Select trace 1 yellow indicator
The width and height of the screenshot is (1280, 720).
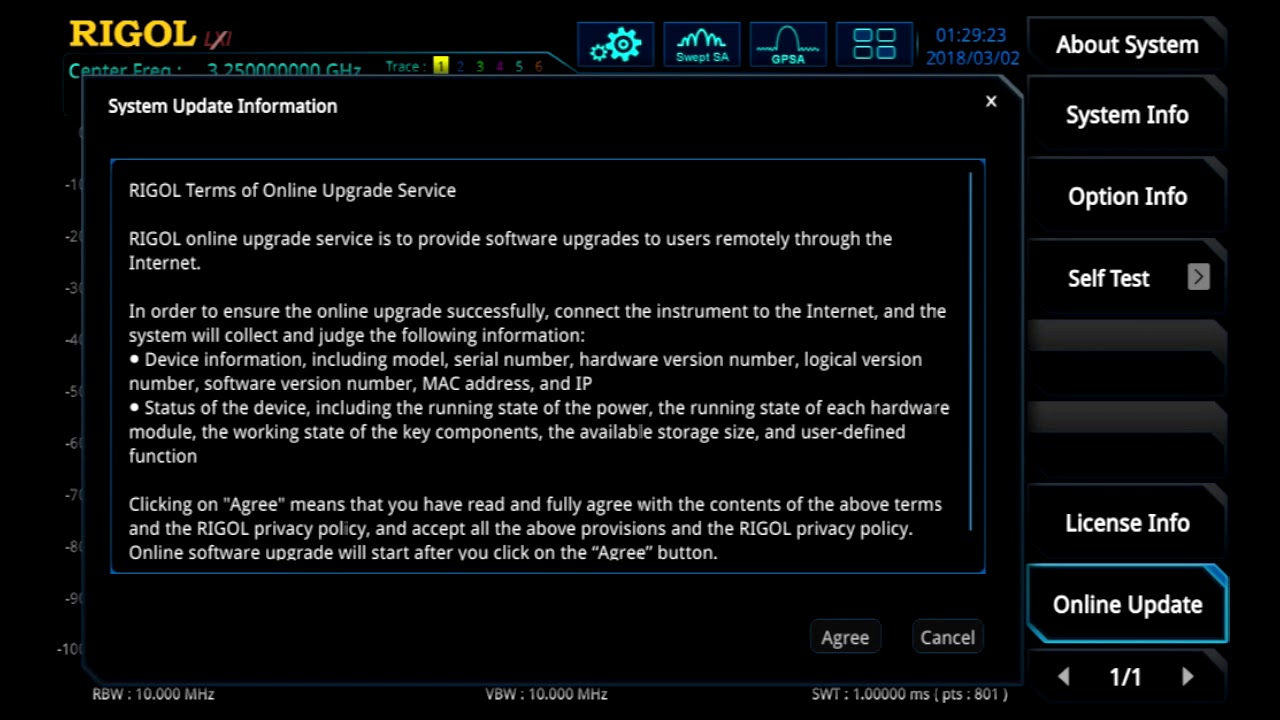[x=441, y=67]
